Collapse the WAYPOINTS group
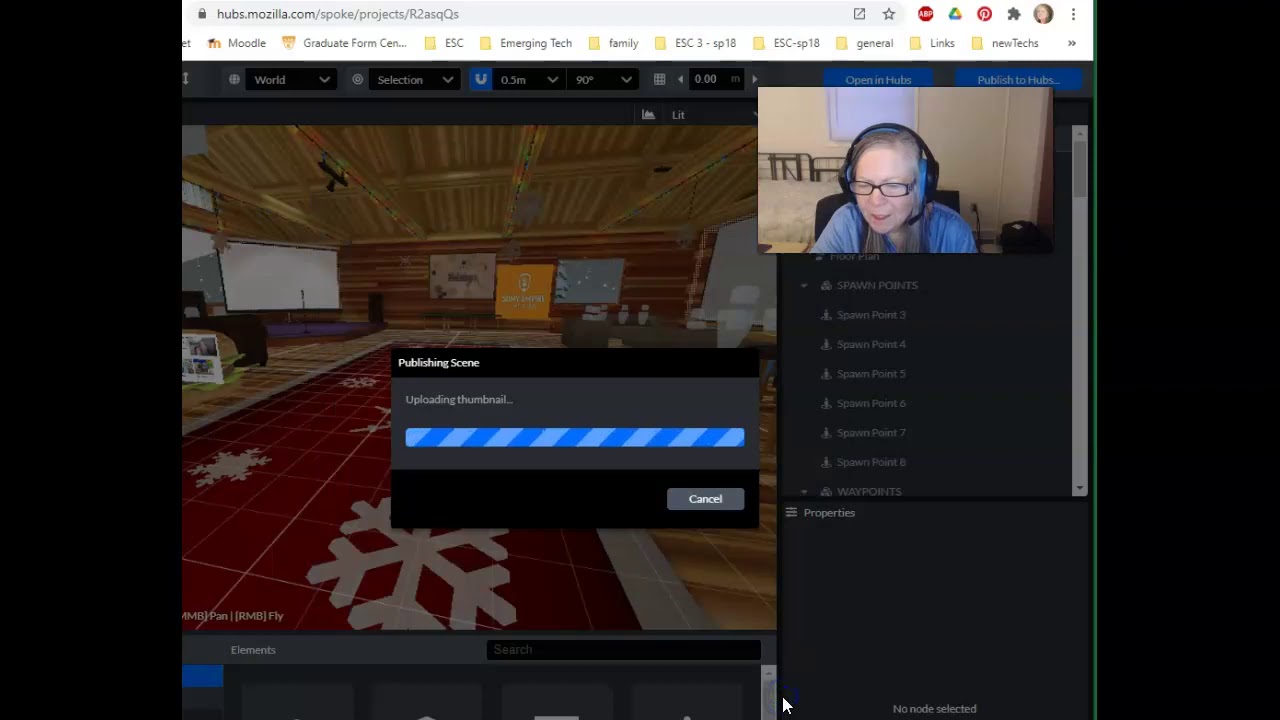Image resolution: width=1280 pixels, height=720 pixels. pos(804,492)
